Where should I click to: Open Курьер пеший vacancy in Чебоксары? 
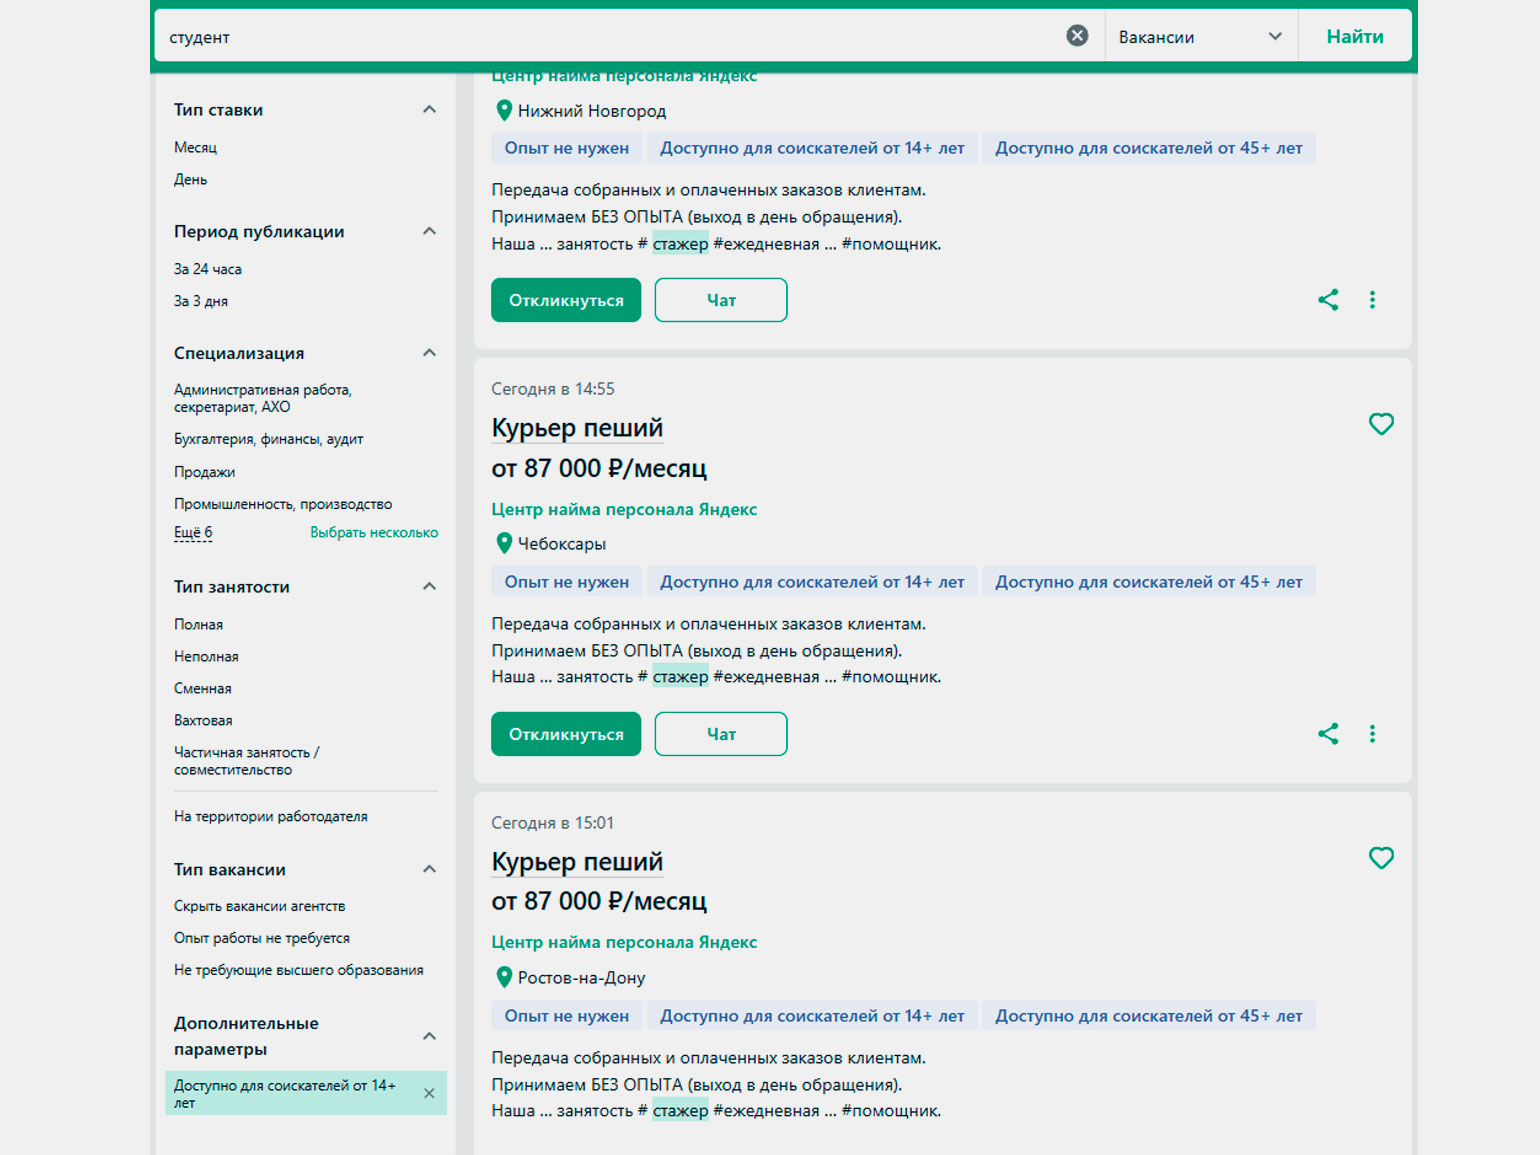coord(577,428)
